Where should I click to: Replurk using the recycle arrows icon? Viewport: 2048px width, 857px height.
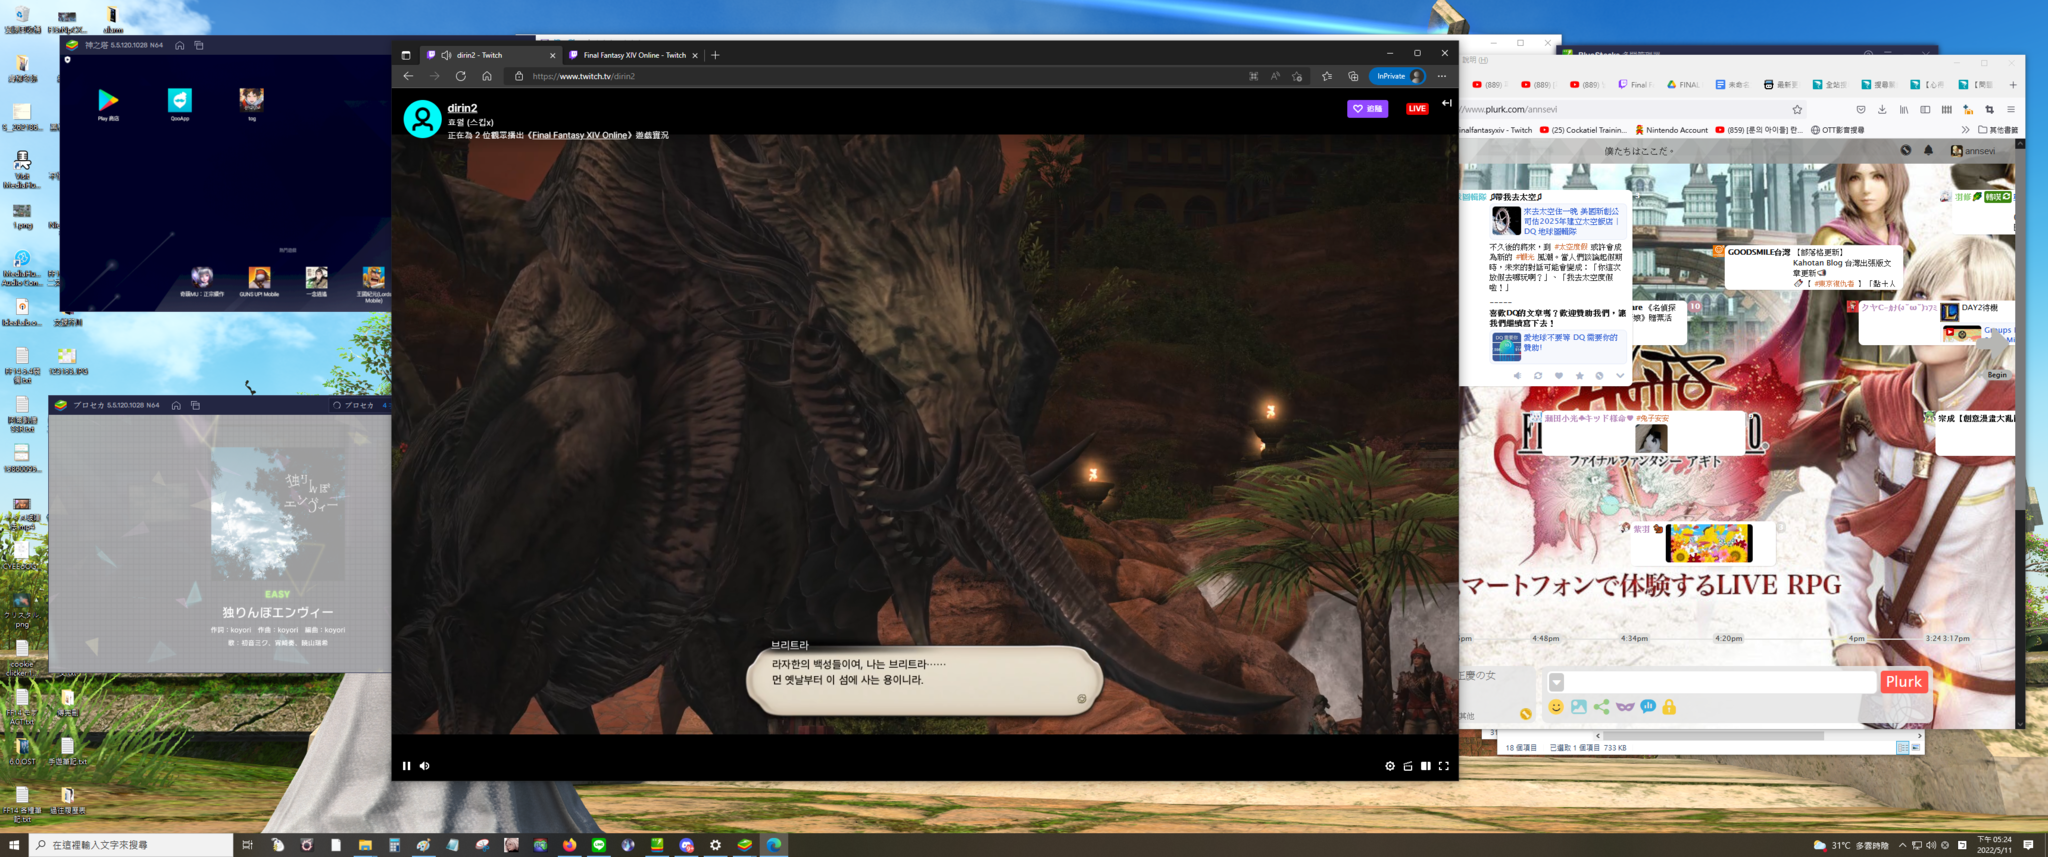(x=1538, y=376)
